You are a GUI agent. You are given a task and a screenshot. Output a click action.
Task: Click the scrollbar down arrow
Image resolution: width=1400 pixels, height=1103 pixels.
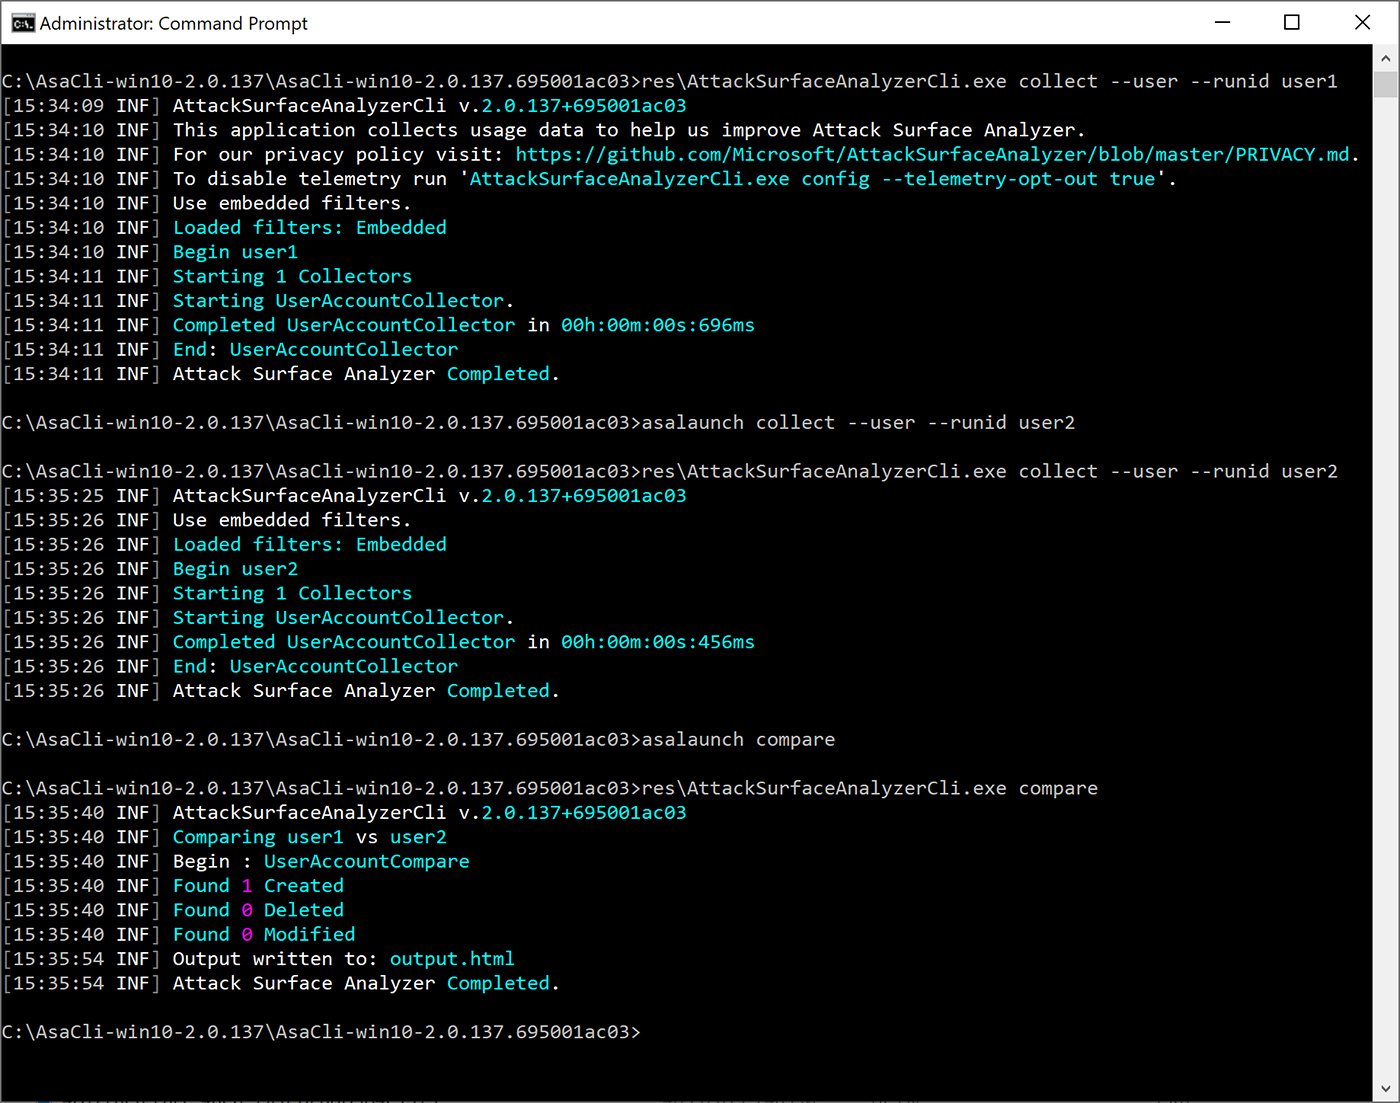click(1385, 1089)
